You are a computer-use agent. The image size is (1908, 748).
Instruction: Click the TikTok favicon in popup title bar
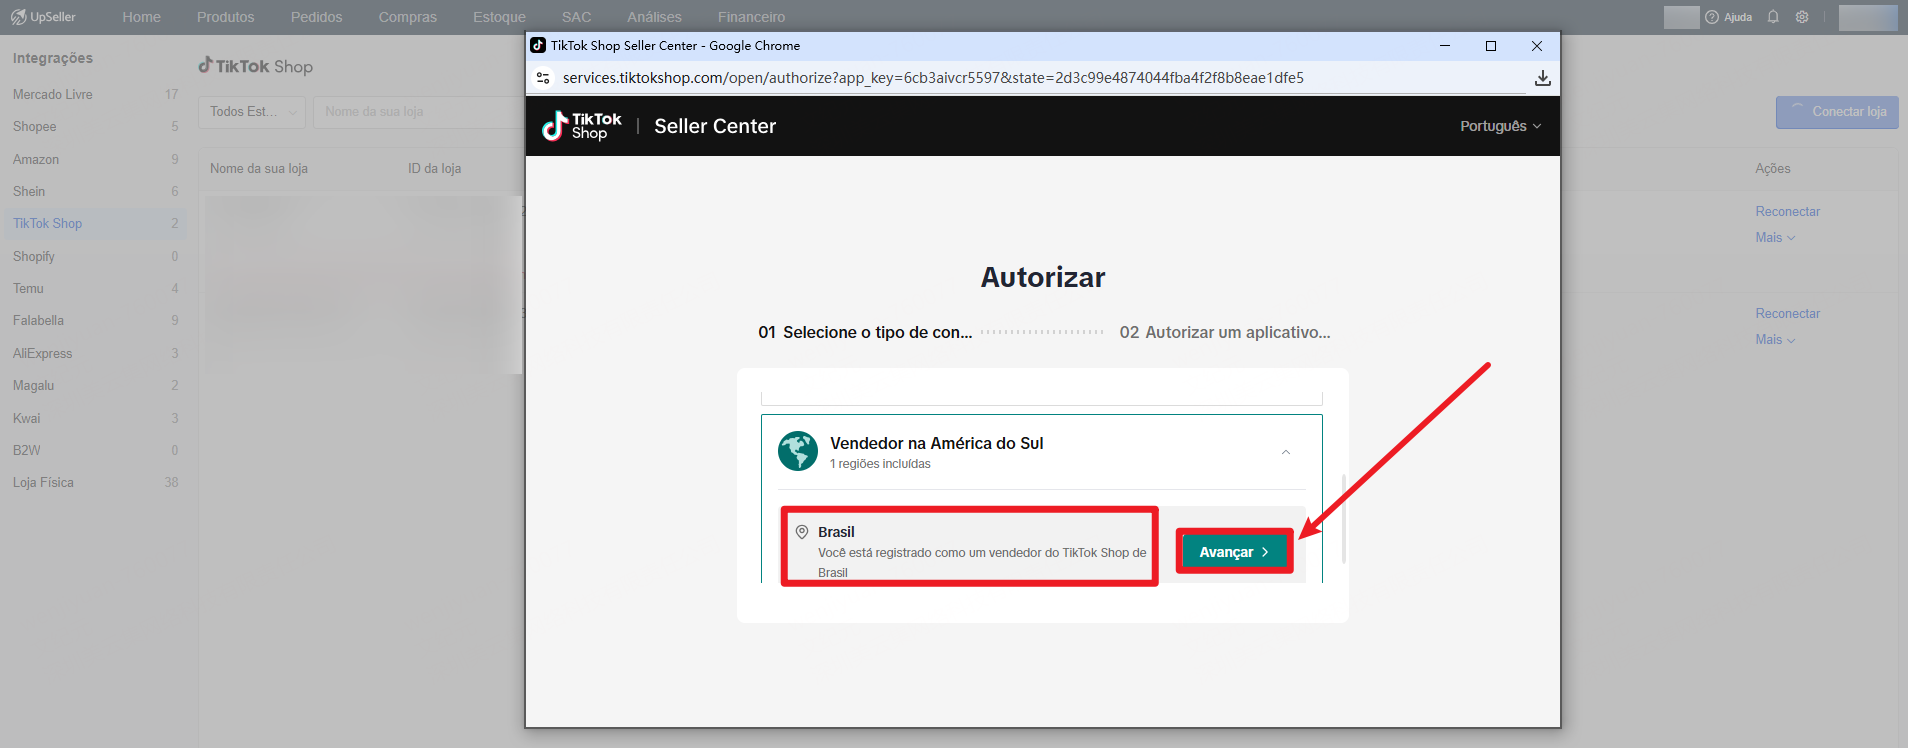(538, 45)
